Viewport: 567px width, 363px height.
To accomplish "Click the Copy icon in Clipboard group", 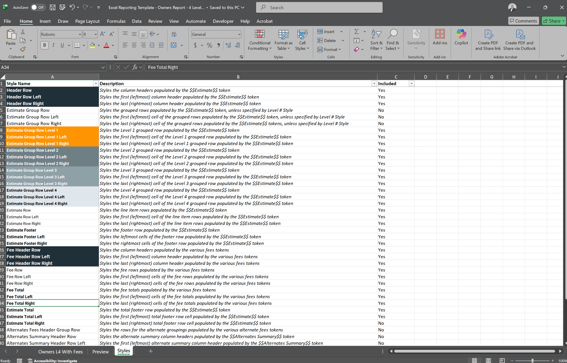I will [x=23, y=40].
